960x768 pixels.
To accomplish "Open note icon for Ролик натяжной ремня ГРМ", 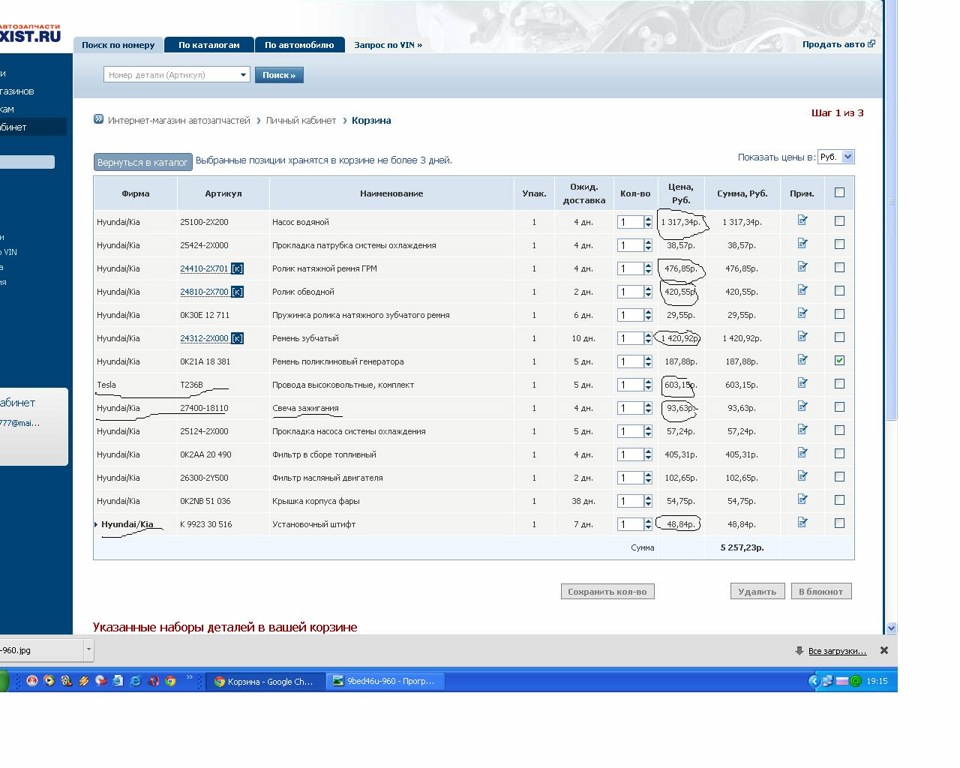I will pyautogui.click(x=802, y=267).
